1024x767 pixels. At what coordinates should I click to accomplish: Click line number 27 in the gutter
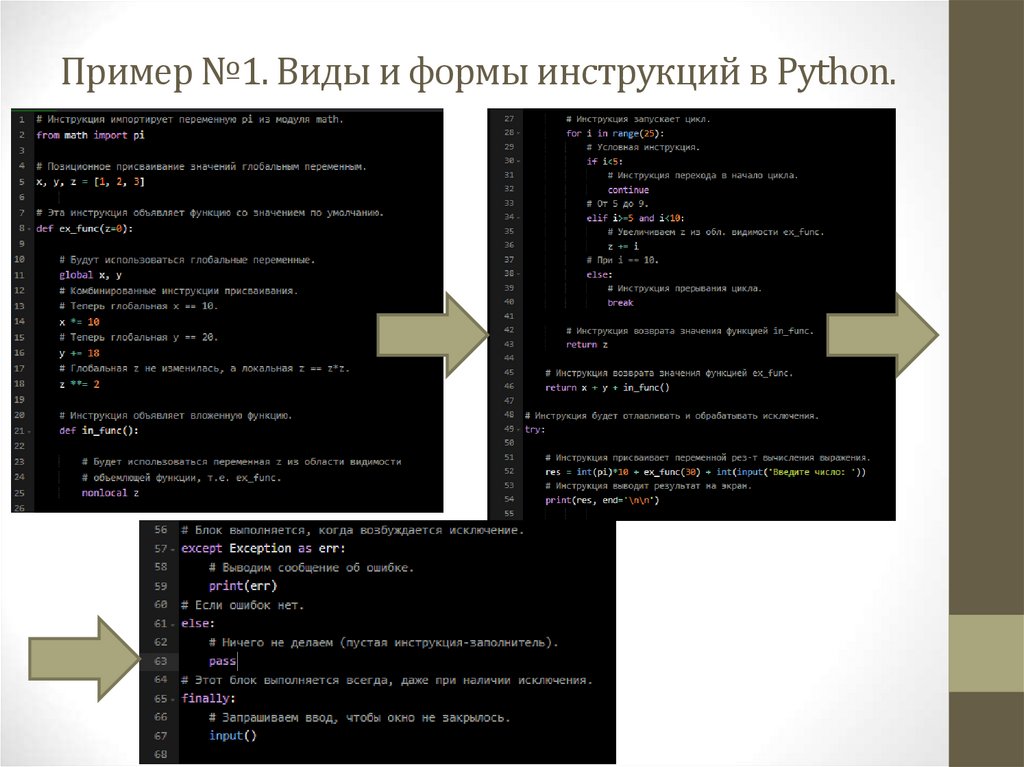pyautogui.click(x=509, y=119)
